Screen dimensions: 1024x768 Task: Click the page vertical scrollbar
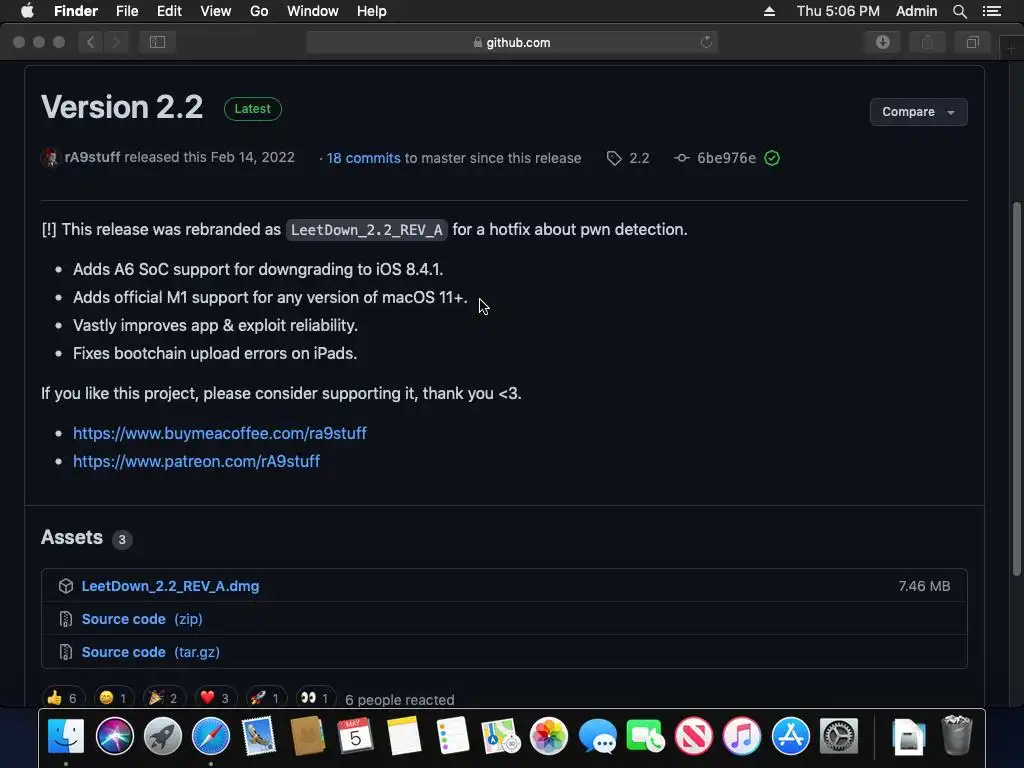pos(1016,389)
